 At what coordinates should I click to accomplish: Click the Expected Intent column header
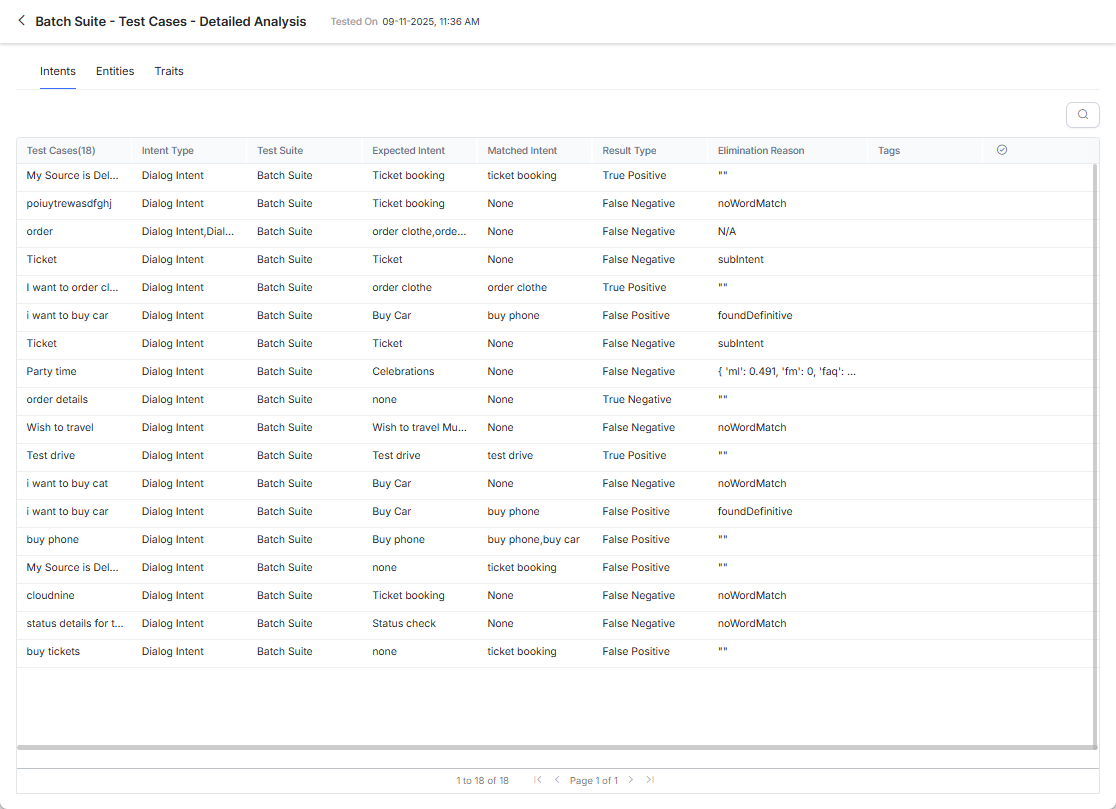[x=408, y=151]
